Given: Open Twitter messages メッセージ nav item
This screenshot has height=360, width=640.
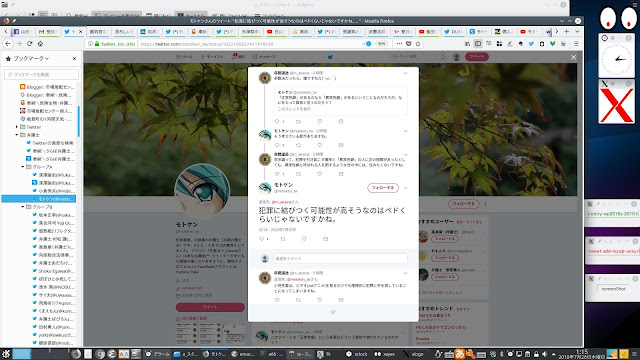Looking at the screenshot, I should tap(264, 57).
